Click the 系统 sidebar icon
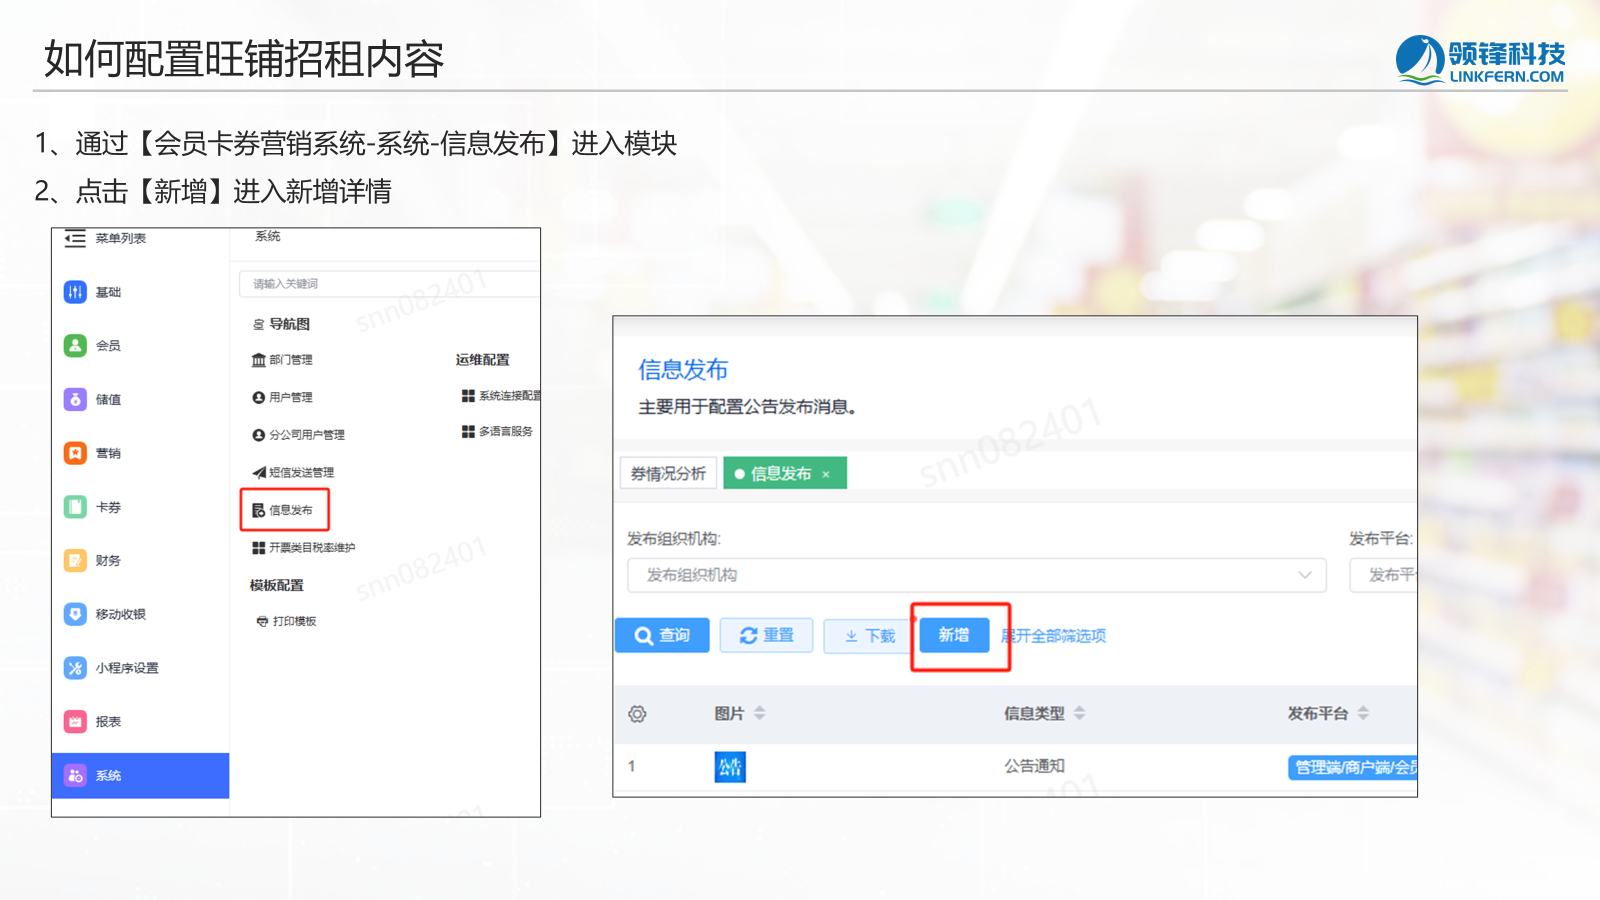 [75, 775]
